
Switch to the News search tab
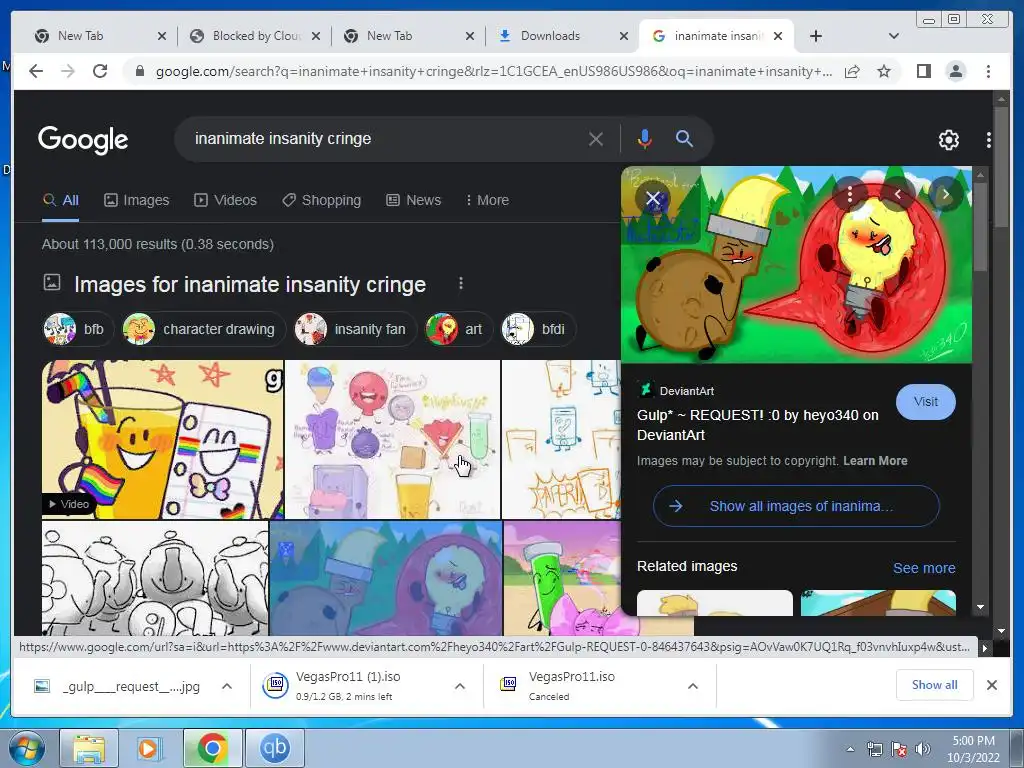[413, 200]
